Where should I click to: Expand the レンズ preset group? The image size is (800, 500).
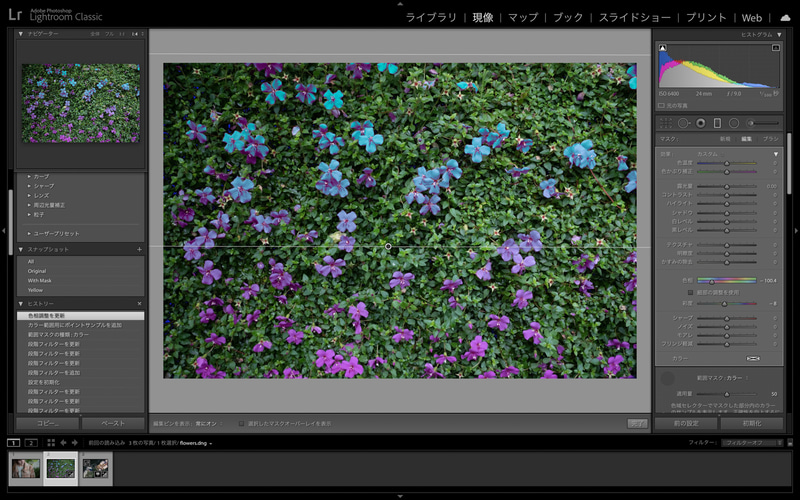tap(29, 195)
